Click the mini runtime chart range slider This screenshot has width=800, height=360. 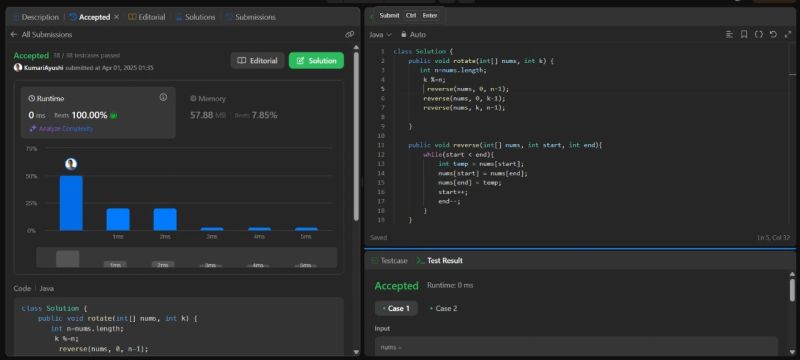point(187,258)
